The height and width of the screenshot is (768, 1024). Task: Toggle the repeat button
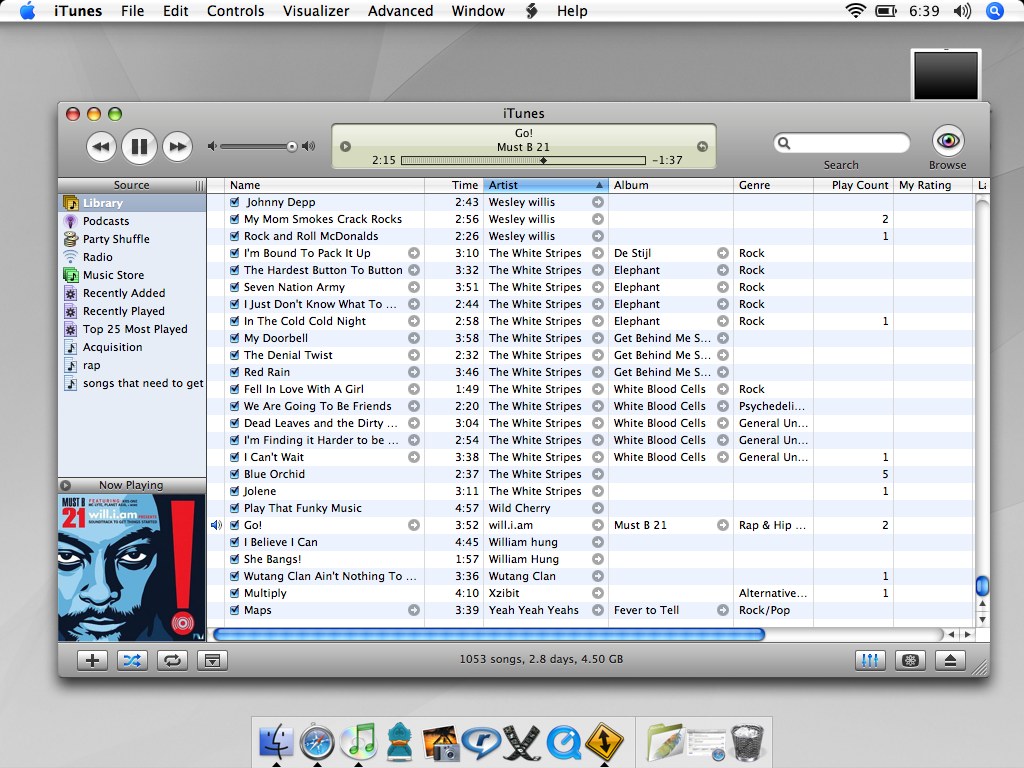pos(172,660)
